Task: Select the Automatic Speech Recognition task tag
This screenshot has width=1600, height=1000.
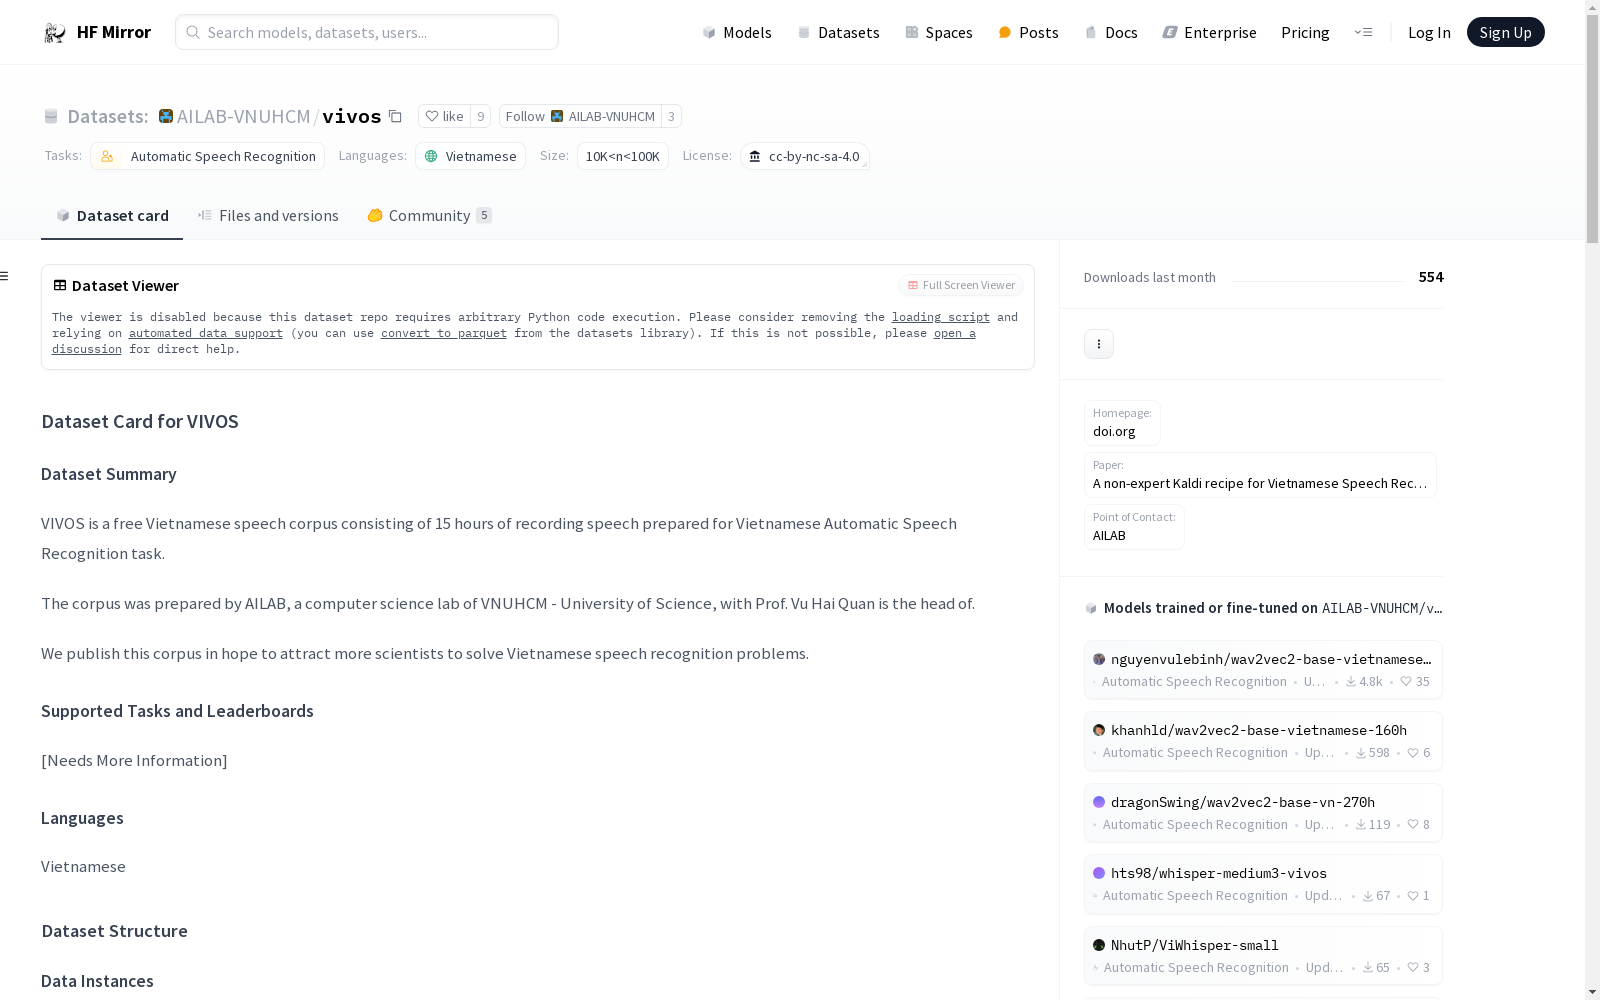Action: coord(207,156)
